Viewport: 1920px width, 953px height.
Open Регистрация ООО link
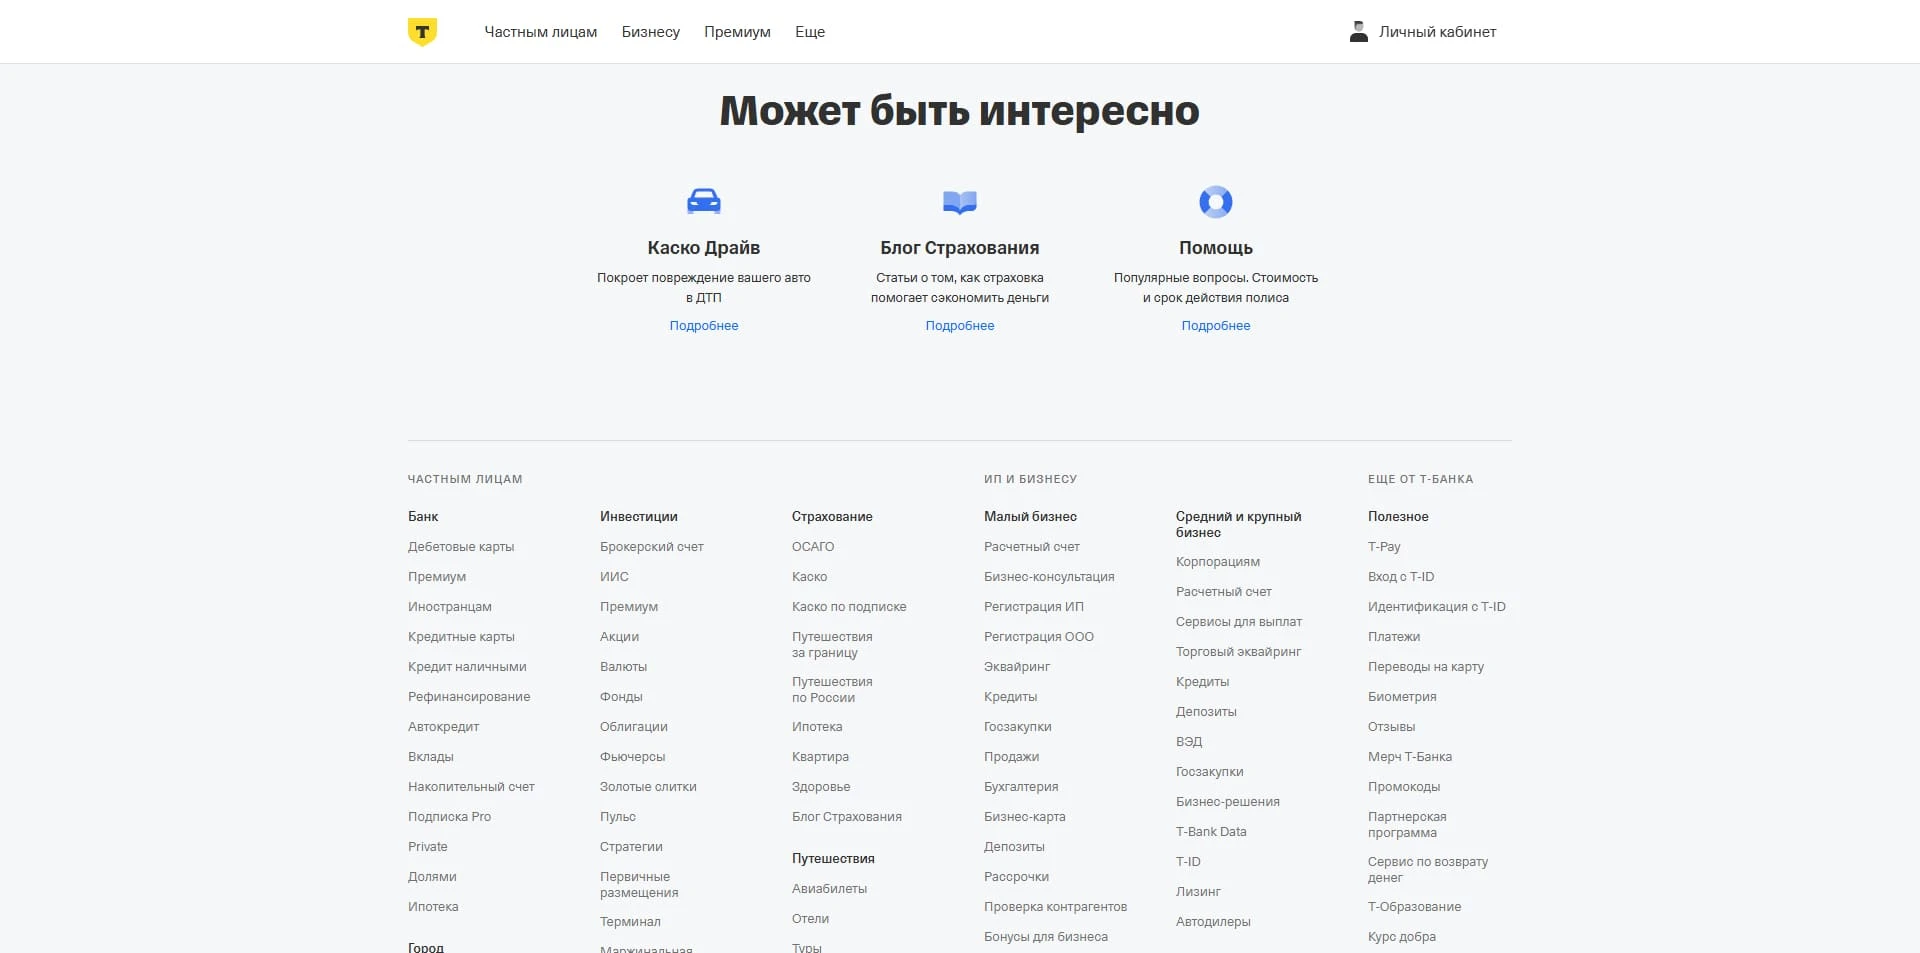[1039, 637]
